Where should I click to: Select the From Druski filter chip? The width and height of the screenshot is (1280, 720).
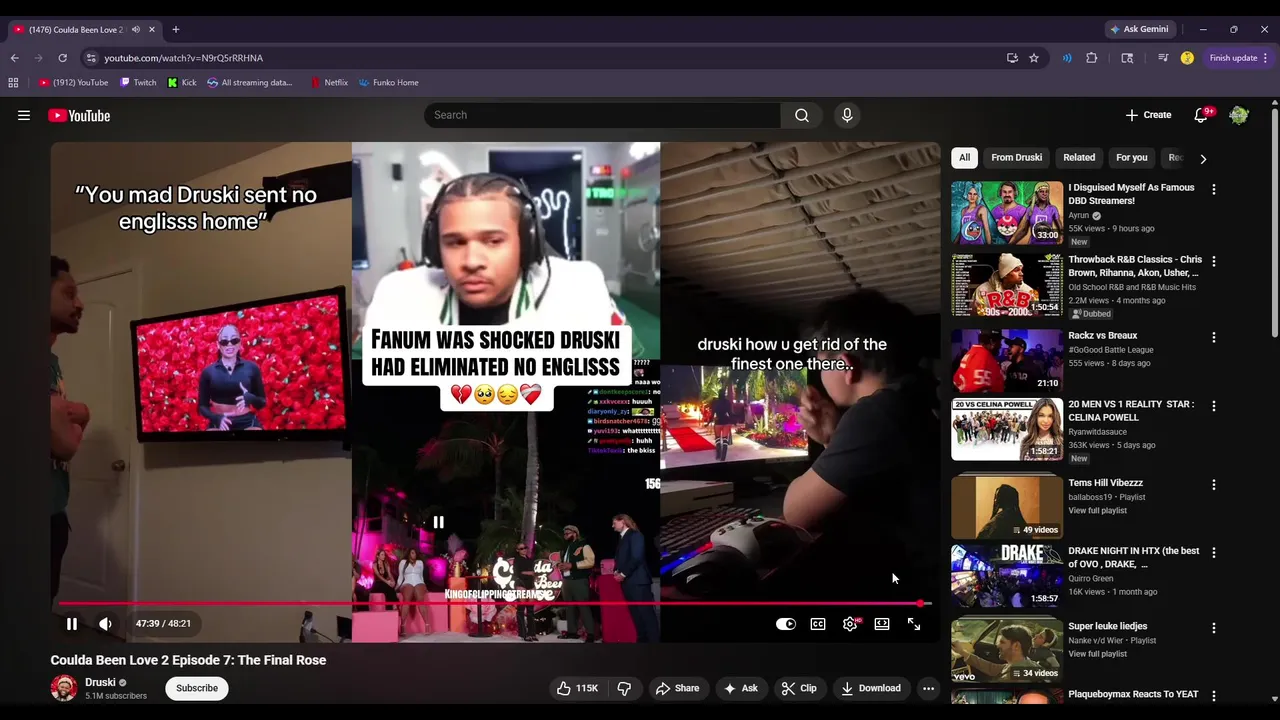click(x=1016, y=157)
